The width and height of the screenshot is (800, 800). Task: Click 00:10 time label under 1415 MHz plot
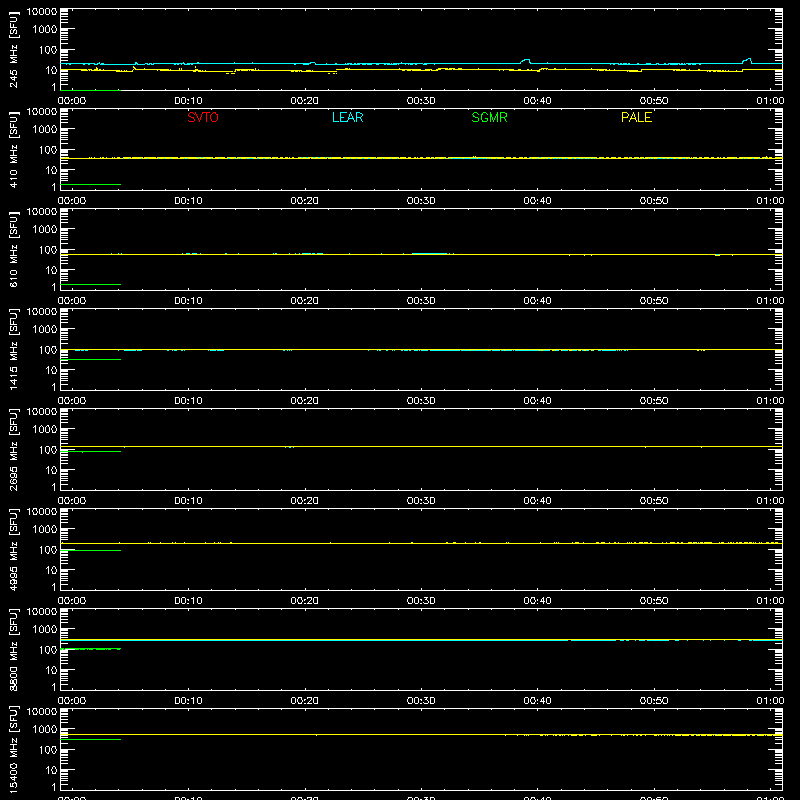(x=188, y=401)
